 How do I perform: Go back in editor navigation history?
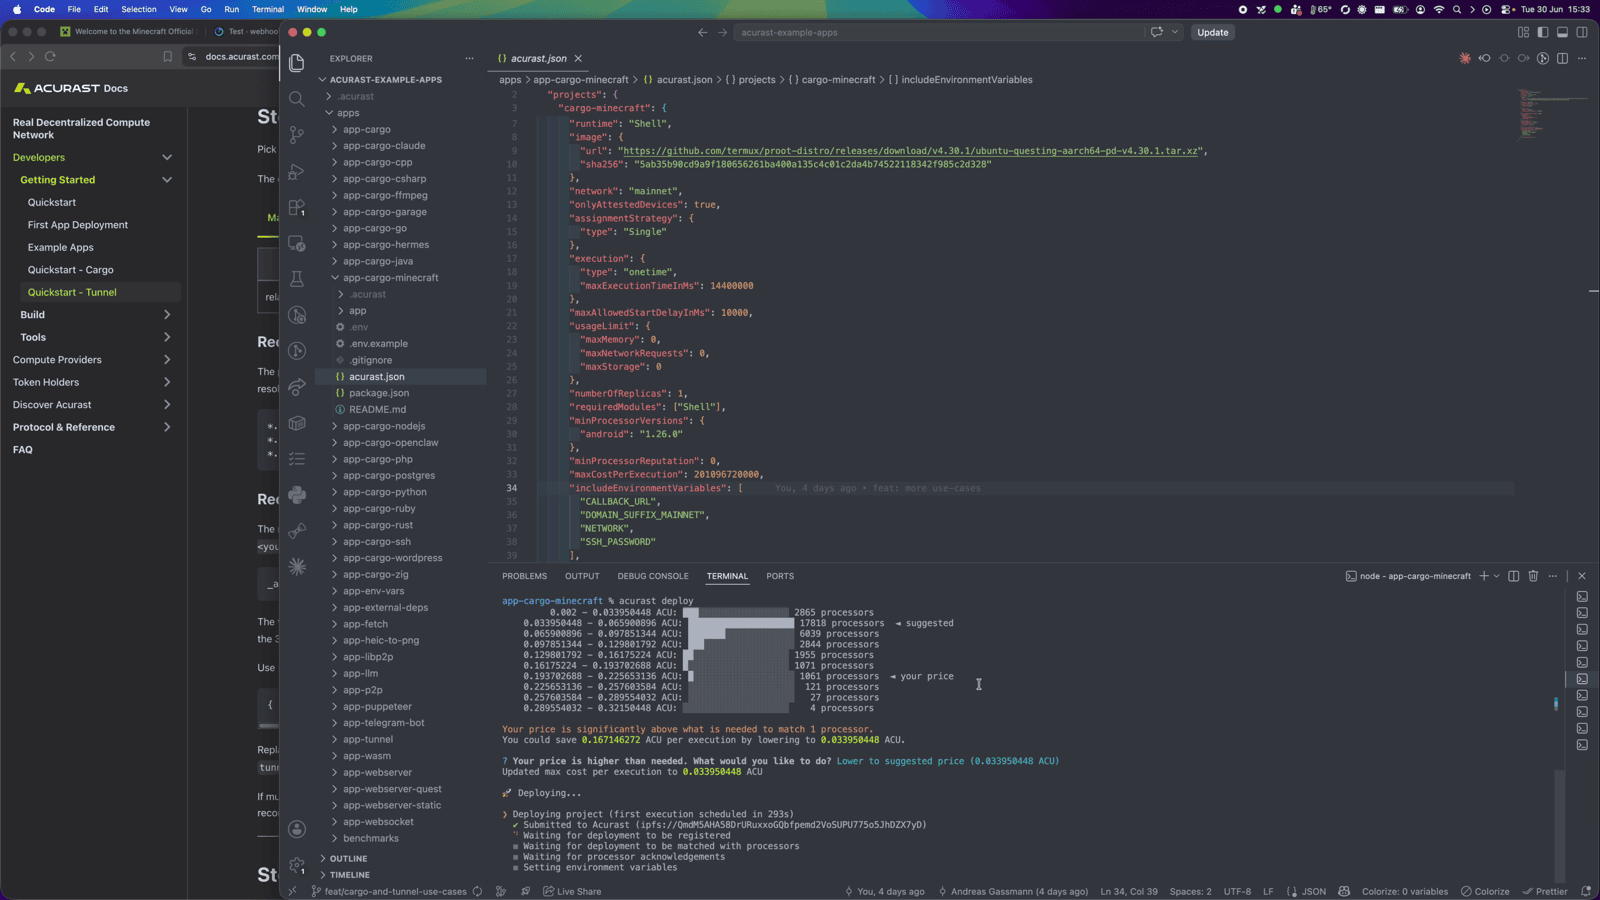tap(702, 32)
